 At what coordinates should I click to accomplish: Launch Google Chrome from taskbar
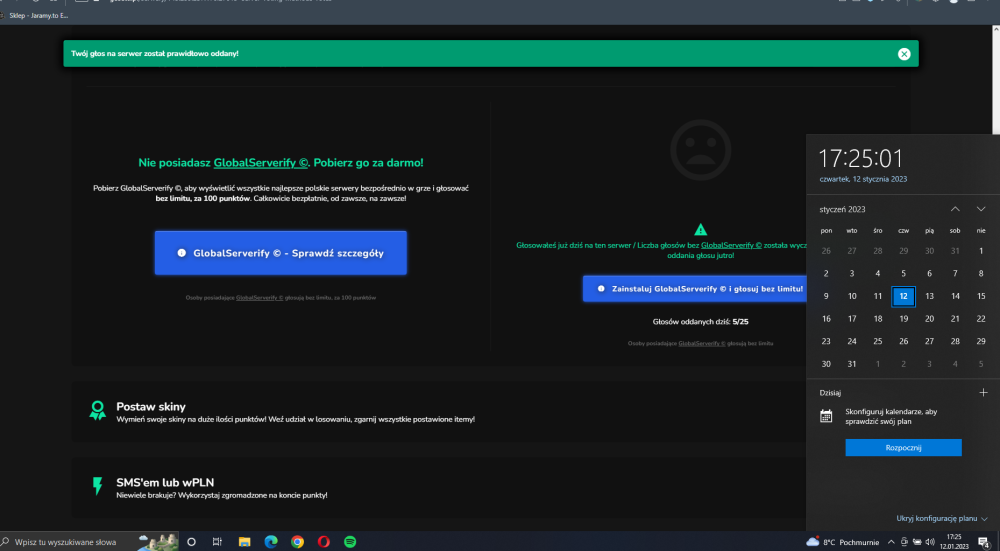click(x=297, y=542)
